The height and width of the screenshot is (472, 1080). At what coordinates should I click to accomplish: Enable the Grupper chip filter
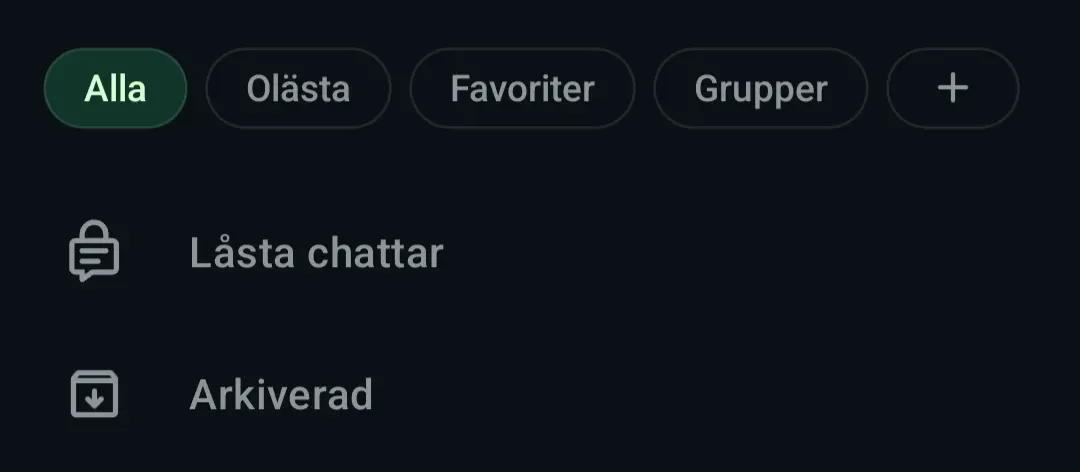coord(760,88)
